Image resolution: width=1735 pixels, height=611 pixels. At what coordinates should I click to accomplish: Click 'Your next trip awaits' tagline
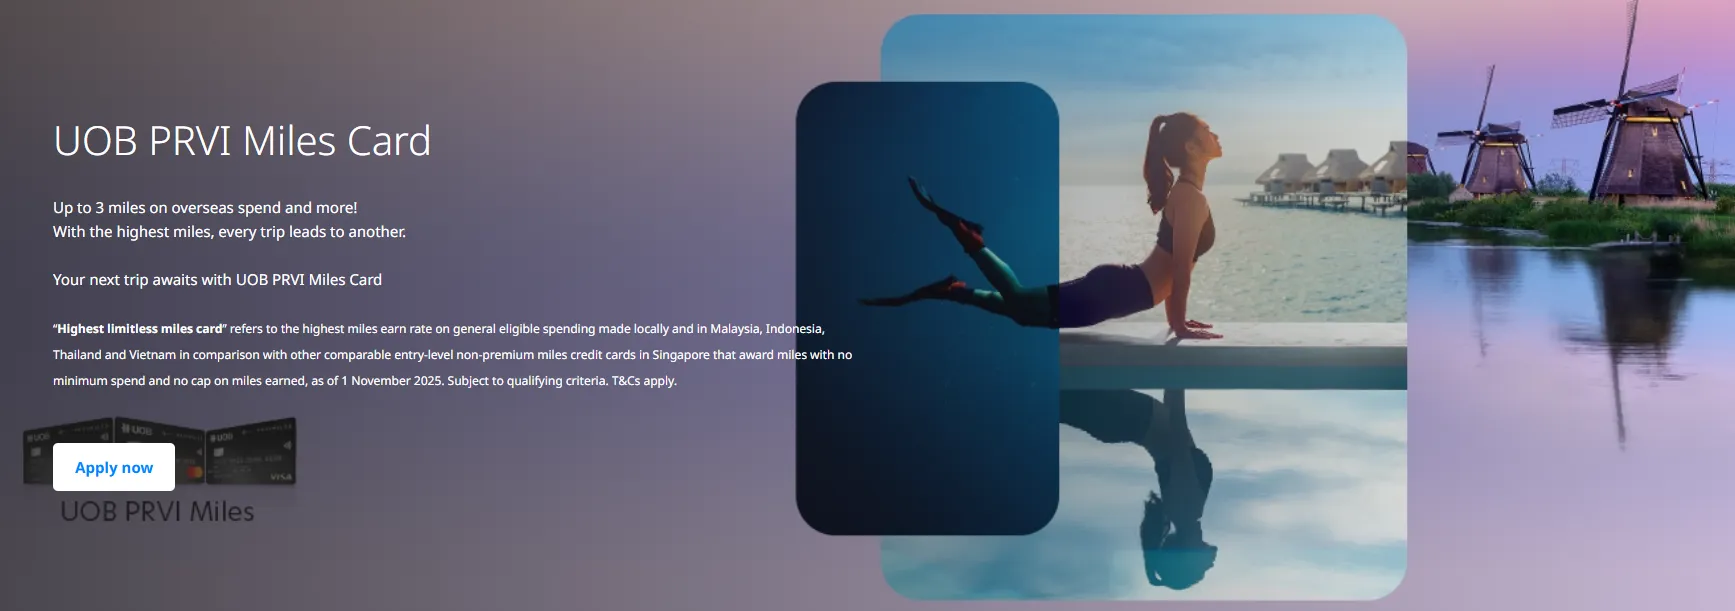click(217, 280)
